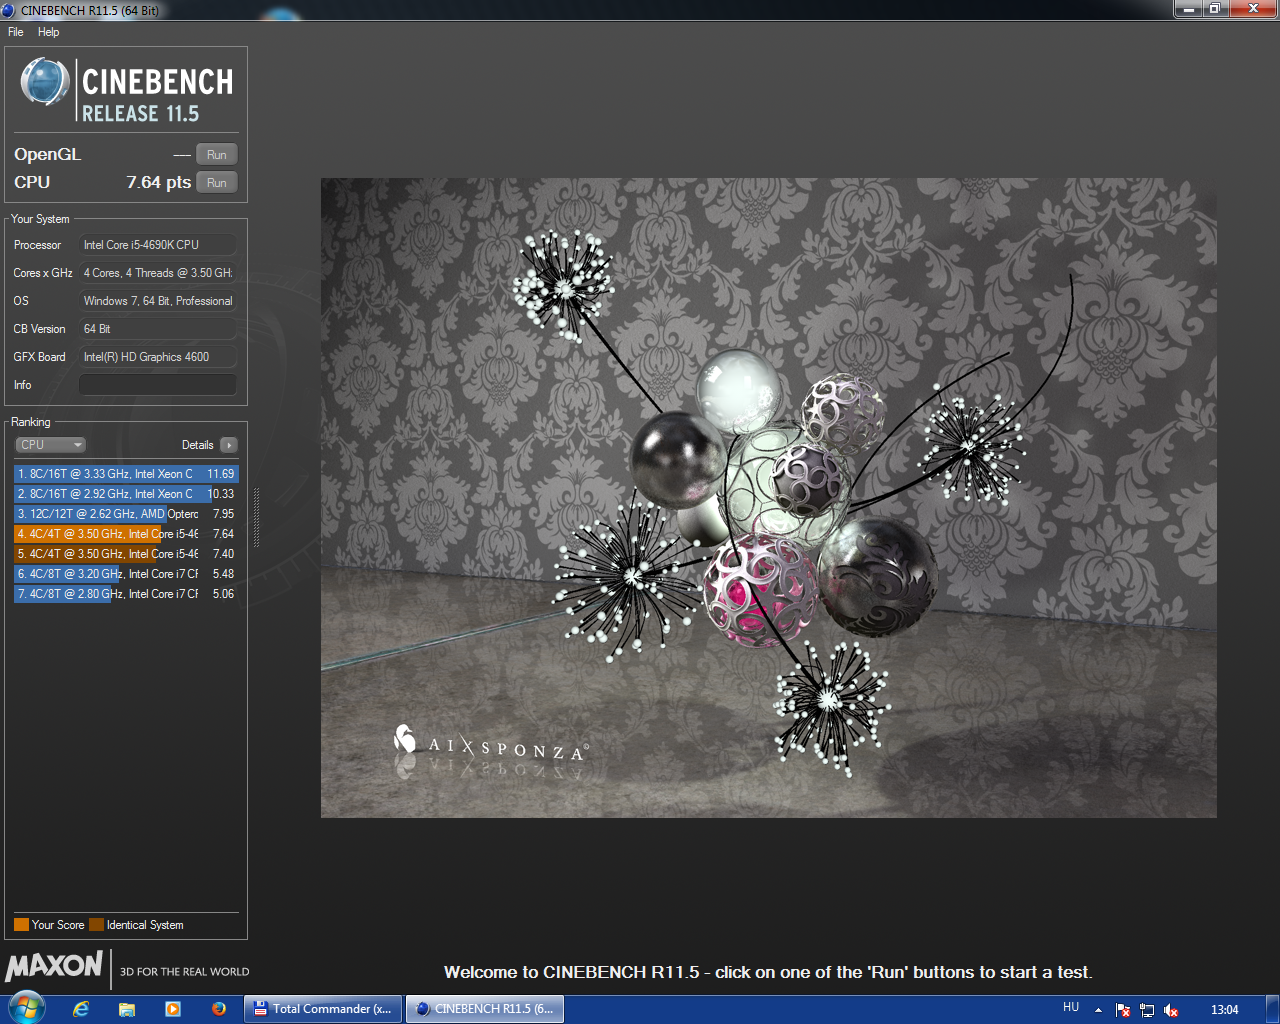Screen dimensions: 1280x1024
Task: Select ranking row 4C/8T @ 2.80 GHz
Action: tap(126, 594)
